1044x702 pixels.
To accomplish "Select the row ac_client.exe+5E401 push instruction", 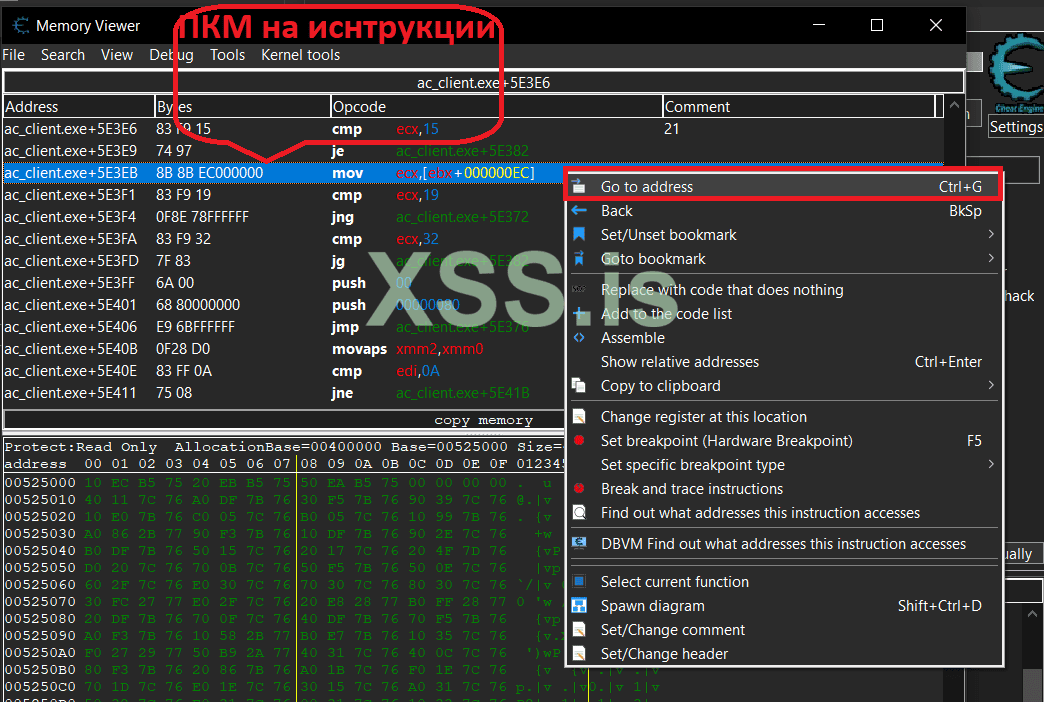I will click(x=284, y=304).
